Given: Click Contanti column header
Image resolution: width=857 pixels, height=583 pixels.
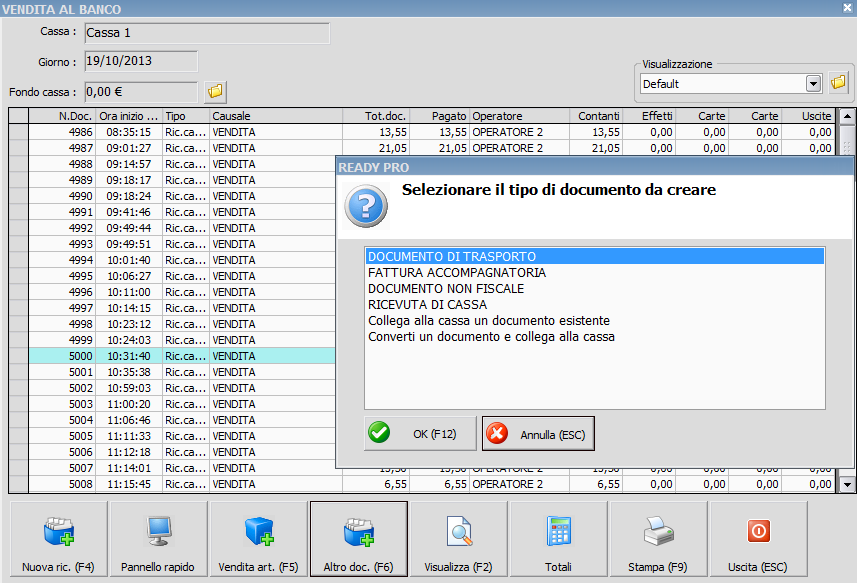Looking at the screenshot, I should click(x=596, y=116).
